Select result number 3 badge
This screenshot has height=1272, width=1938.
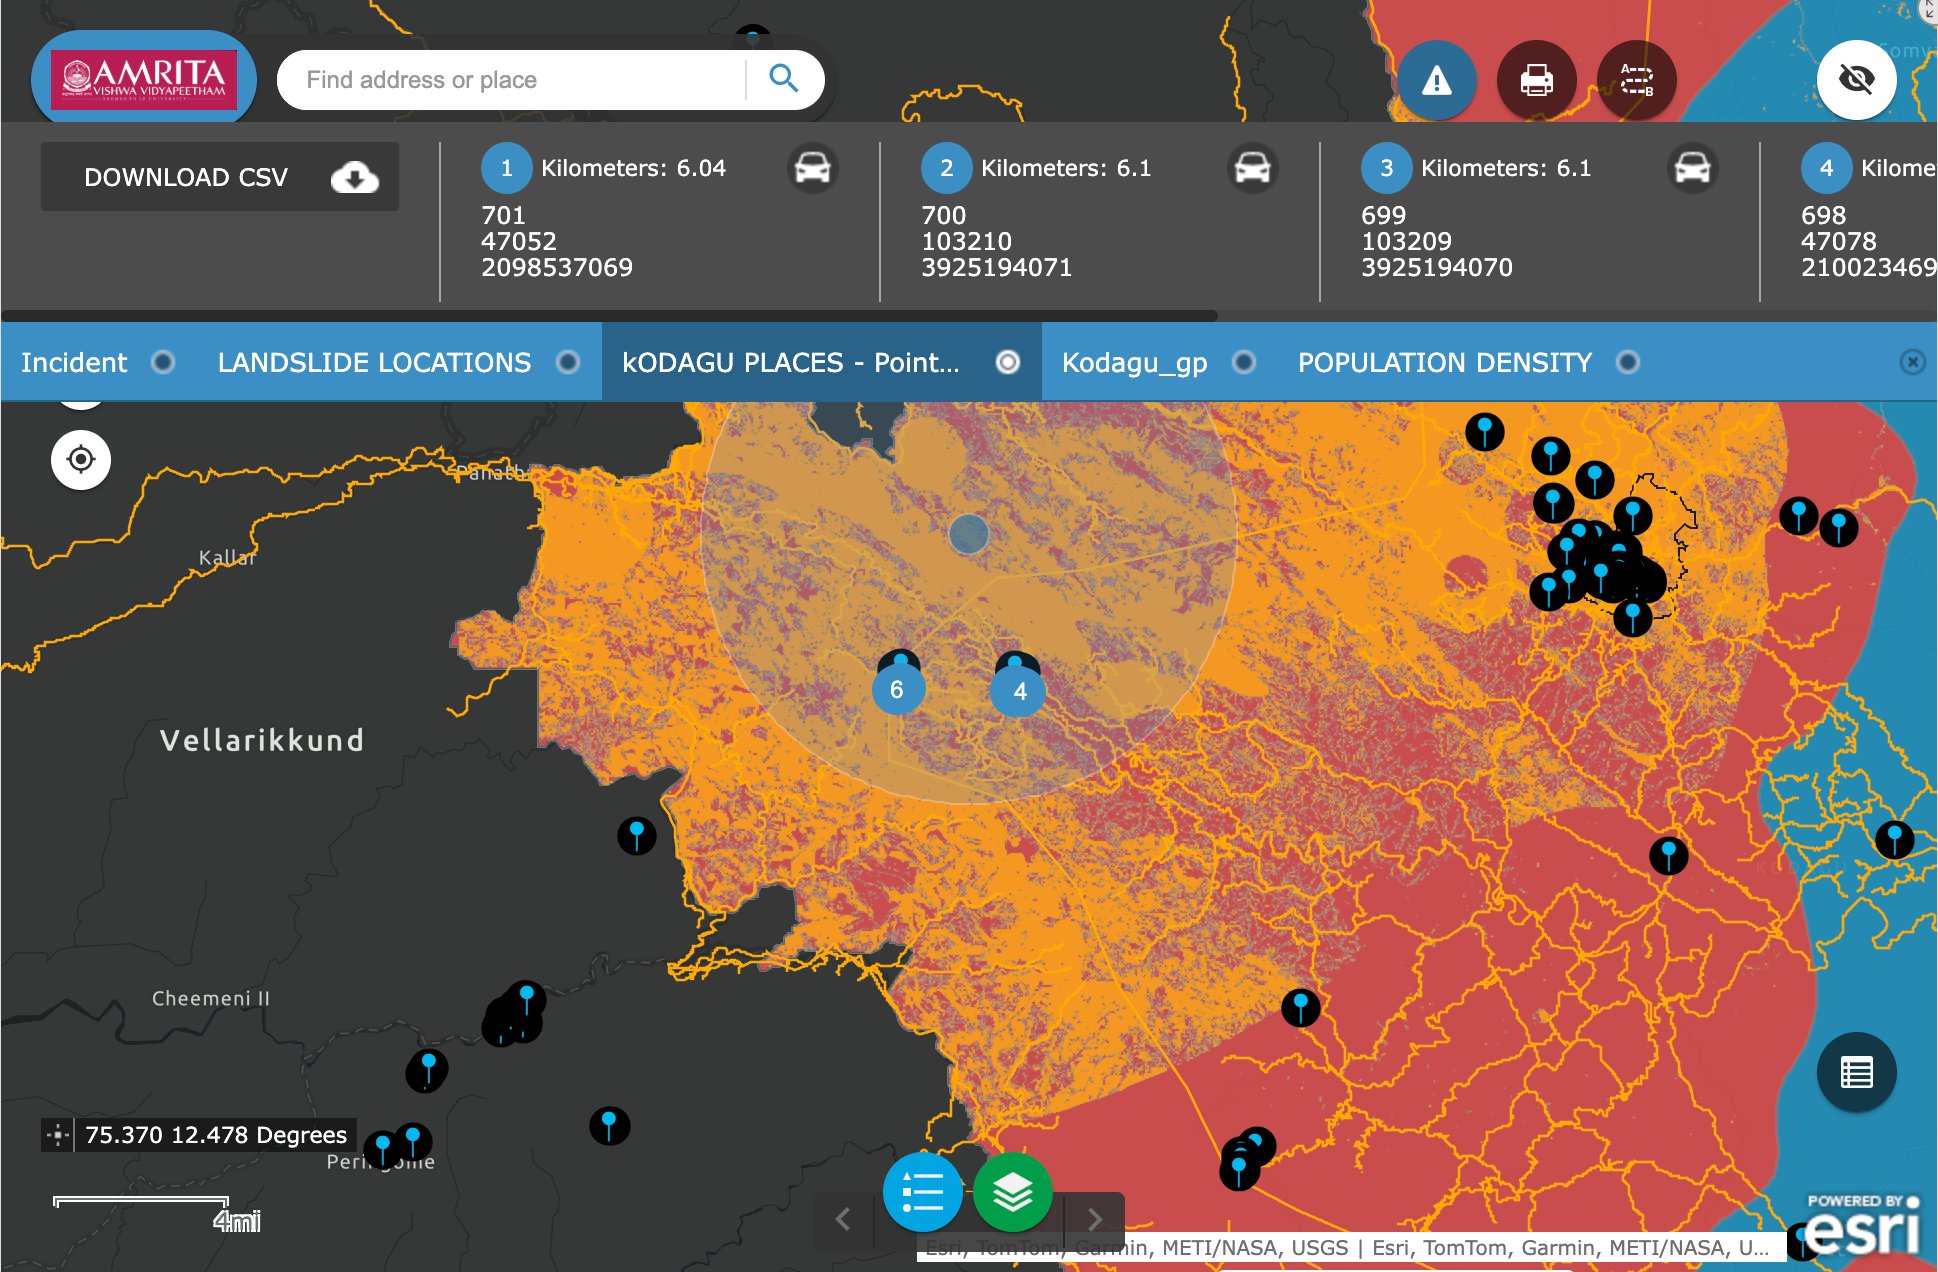coord(1386,168)
